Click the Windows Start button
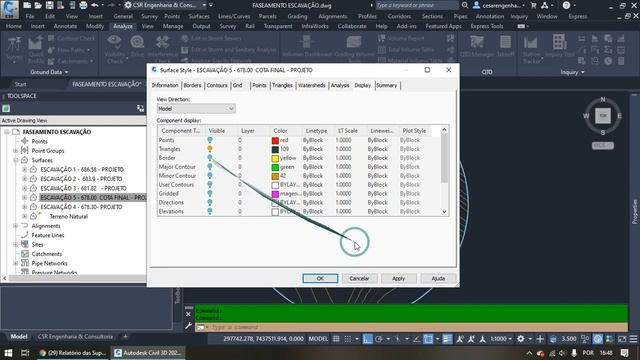The height and width of the screenshot is (360, 640). coord(8,353)
